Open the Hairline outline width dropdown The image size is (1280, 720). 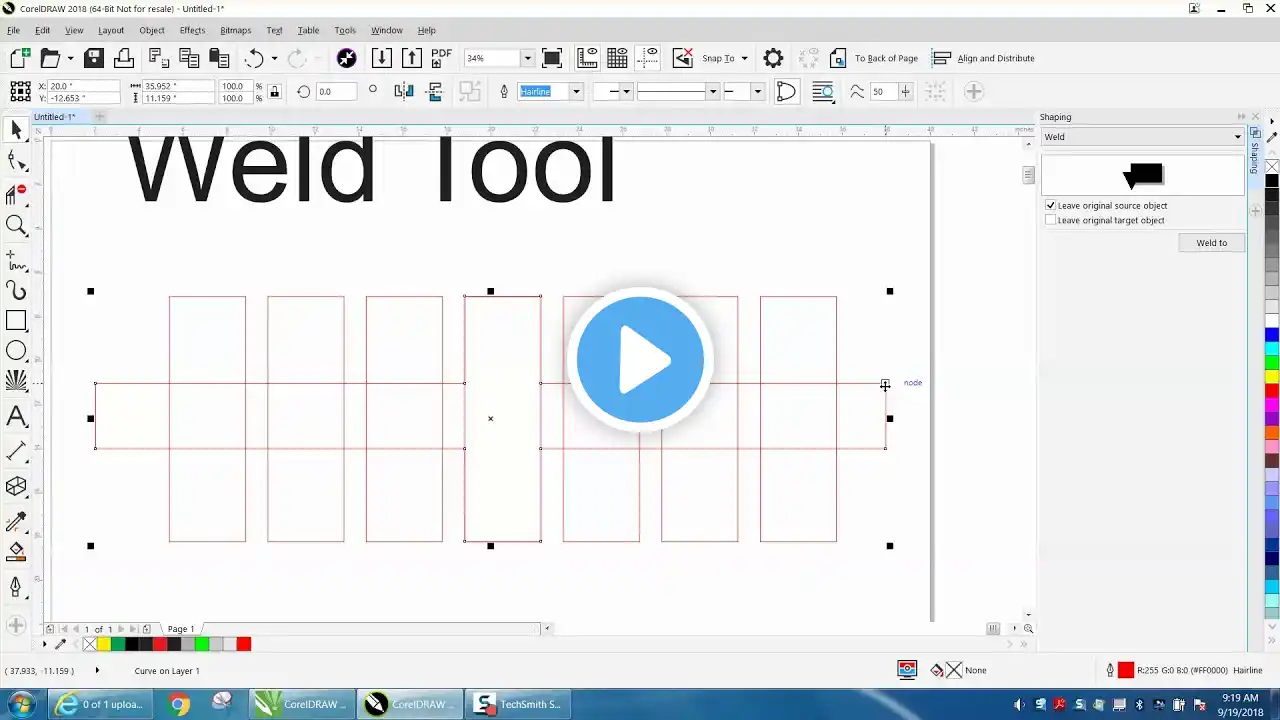click(576, 91)
